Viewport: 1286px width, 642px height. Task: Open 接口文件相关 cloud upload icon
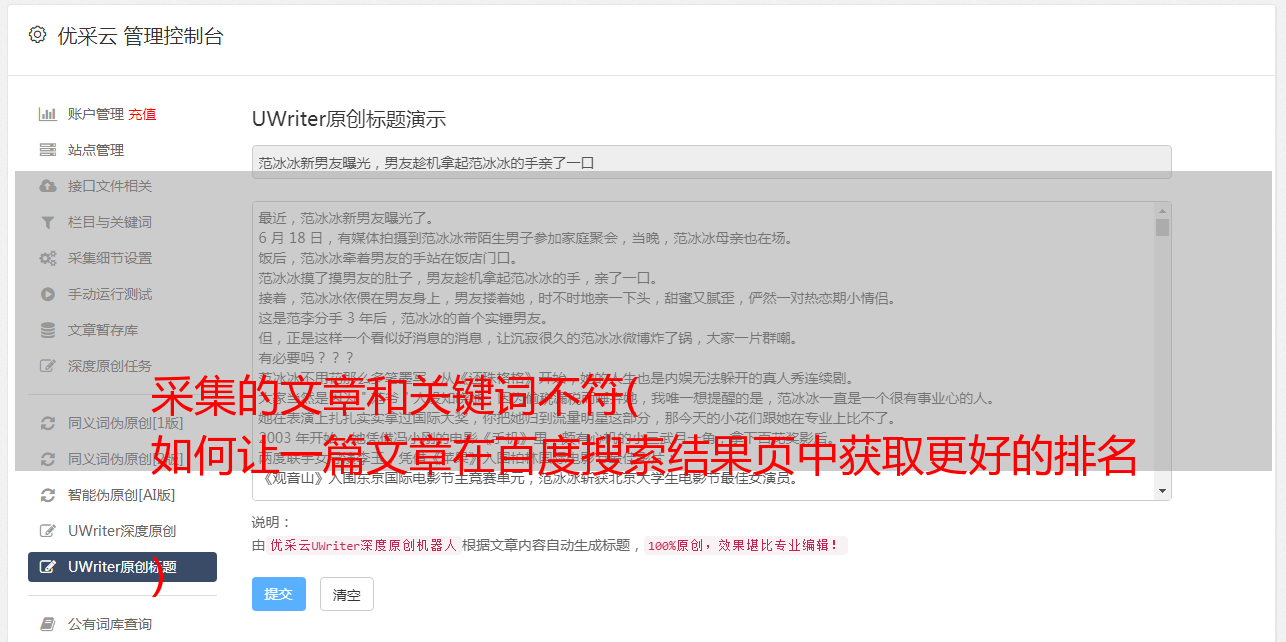click(x=47, y=186)
